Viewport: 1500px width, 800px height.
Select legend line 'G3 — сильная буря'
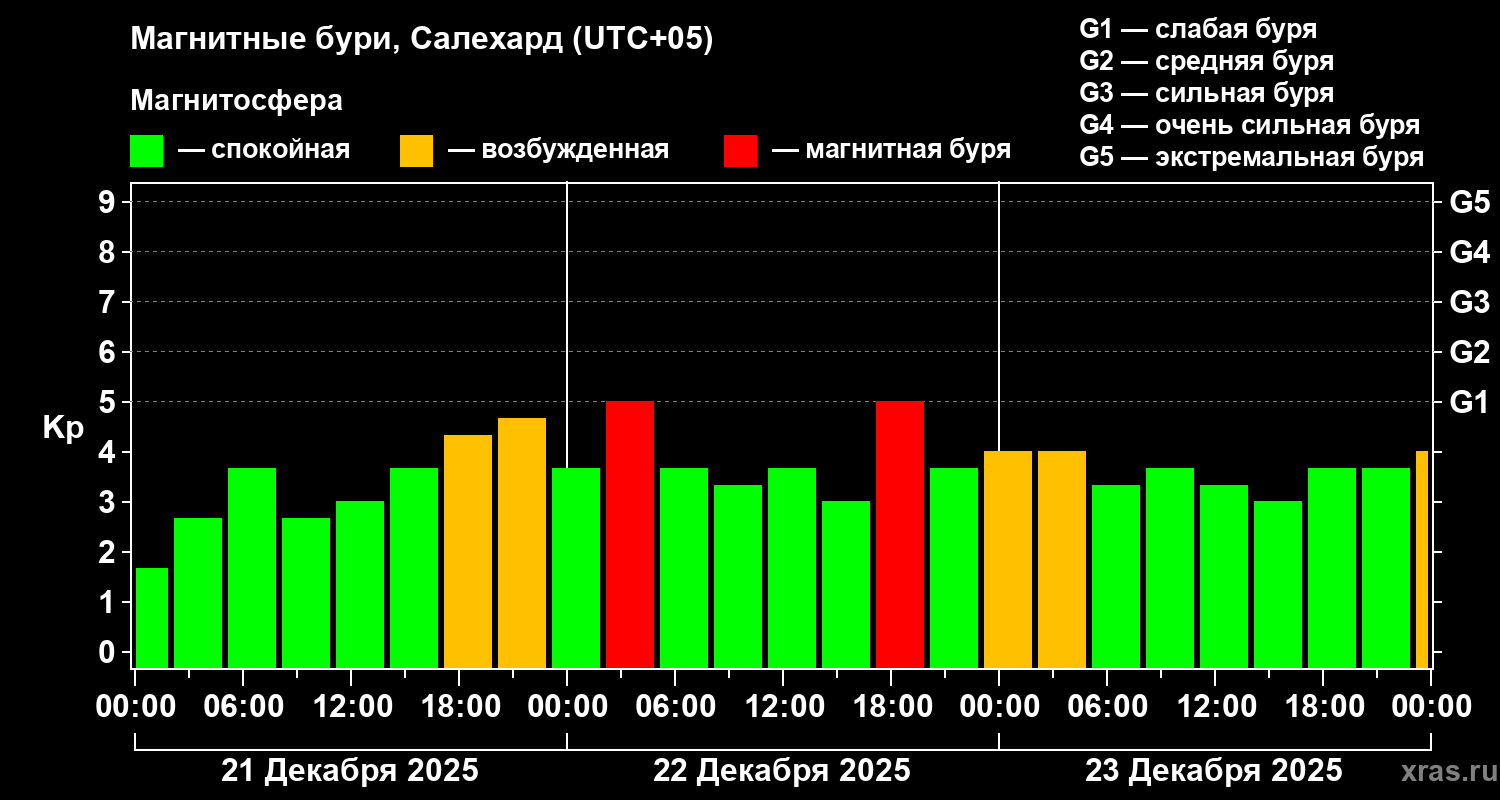click(x=1207, y=93)
